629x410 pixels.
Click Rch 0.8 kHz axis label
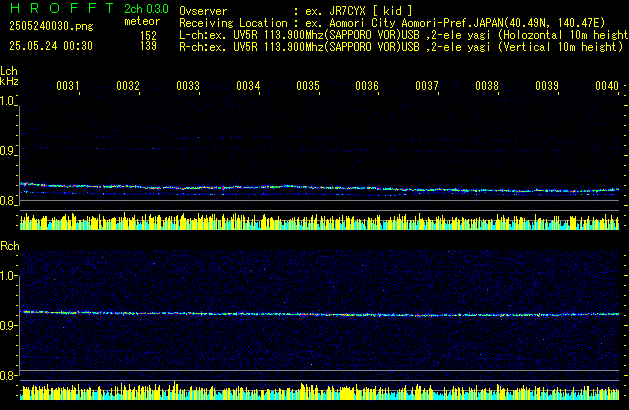click(8, 375)
